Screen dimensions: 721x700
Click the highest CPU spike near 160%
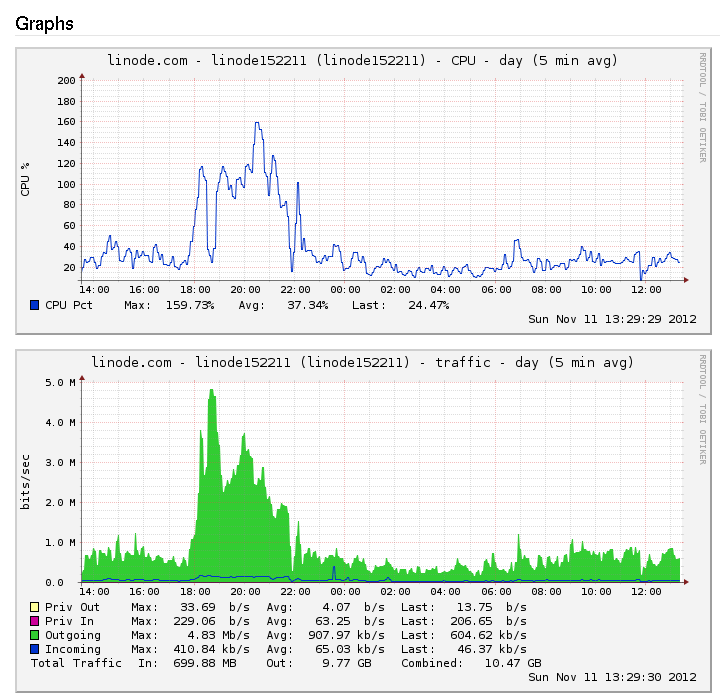(x=257, y=124)
